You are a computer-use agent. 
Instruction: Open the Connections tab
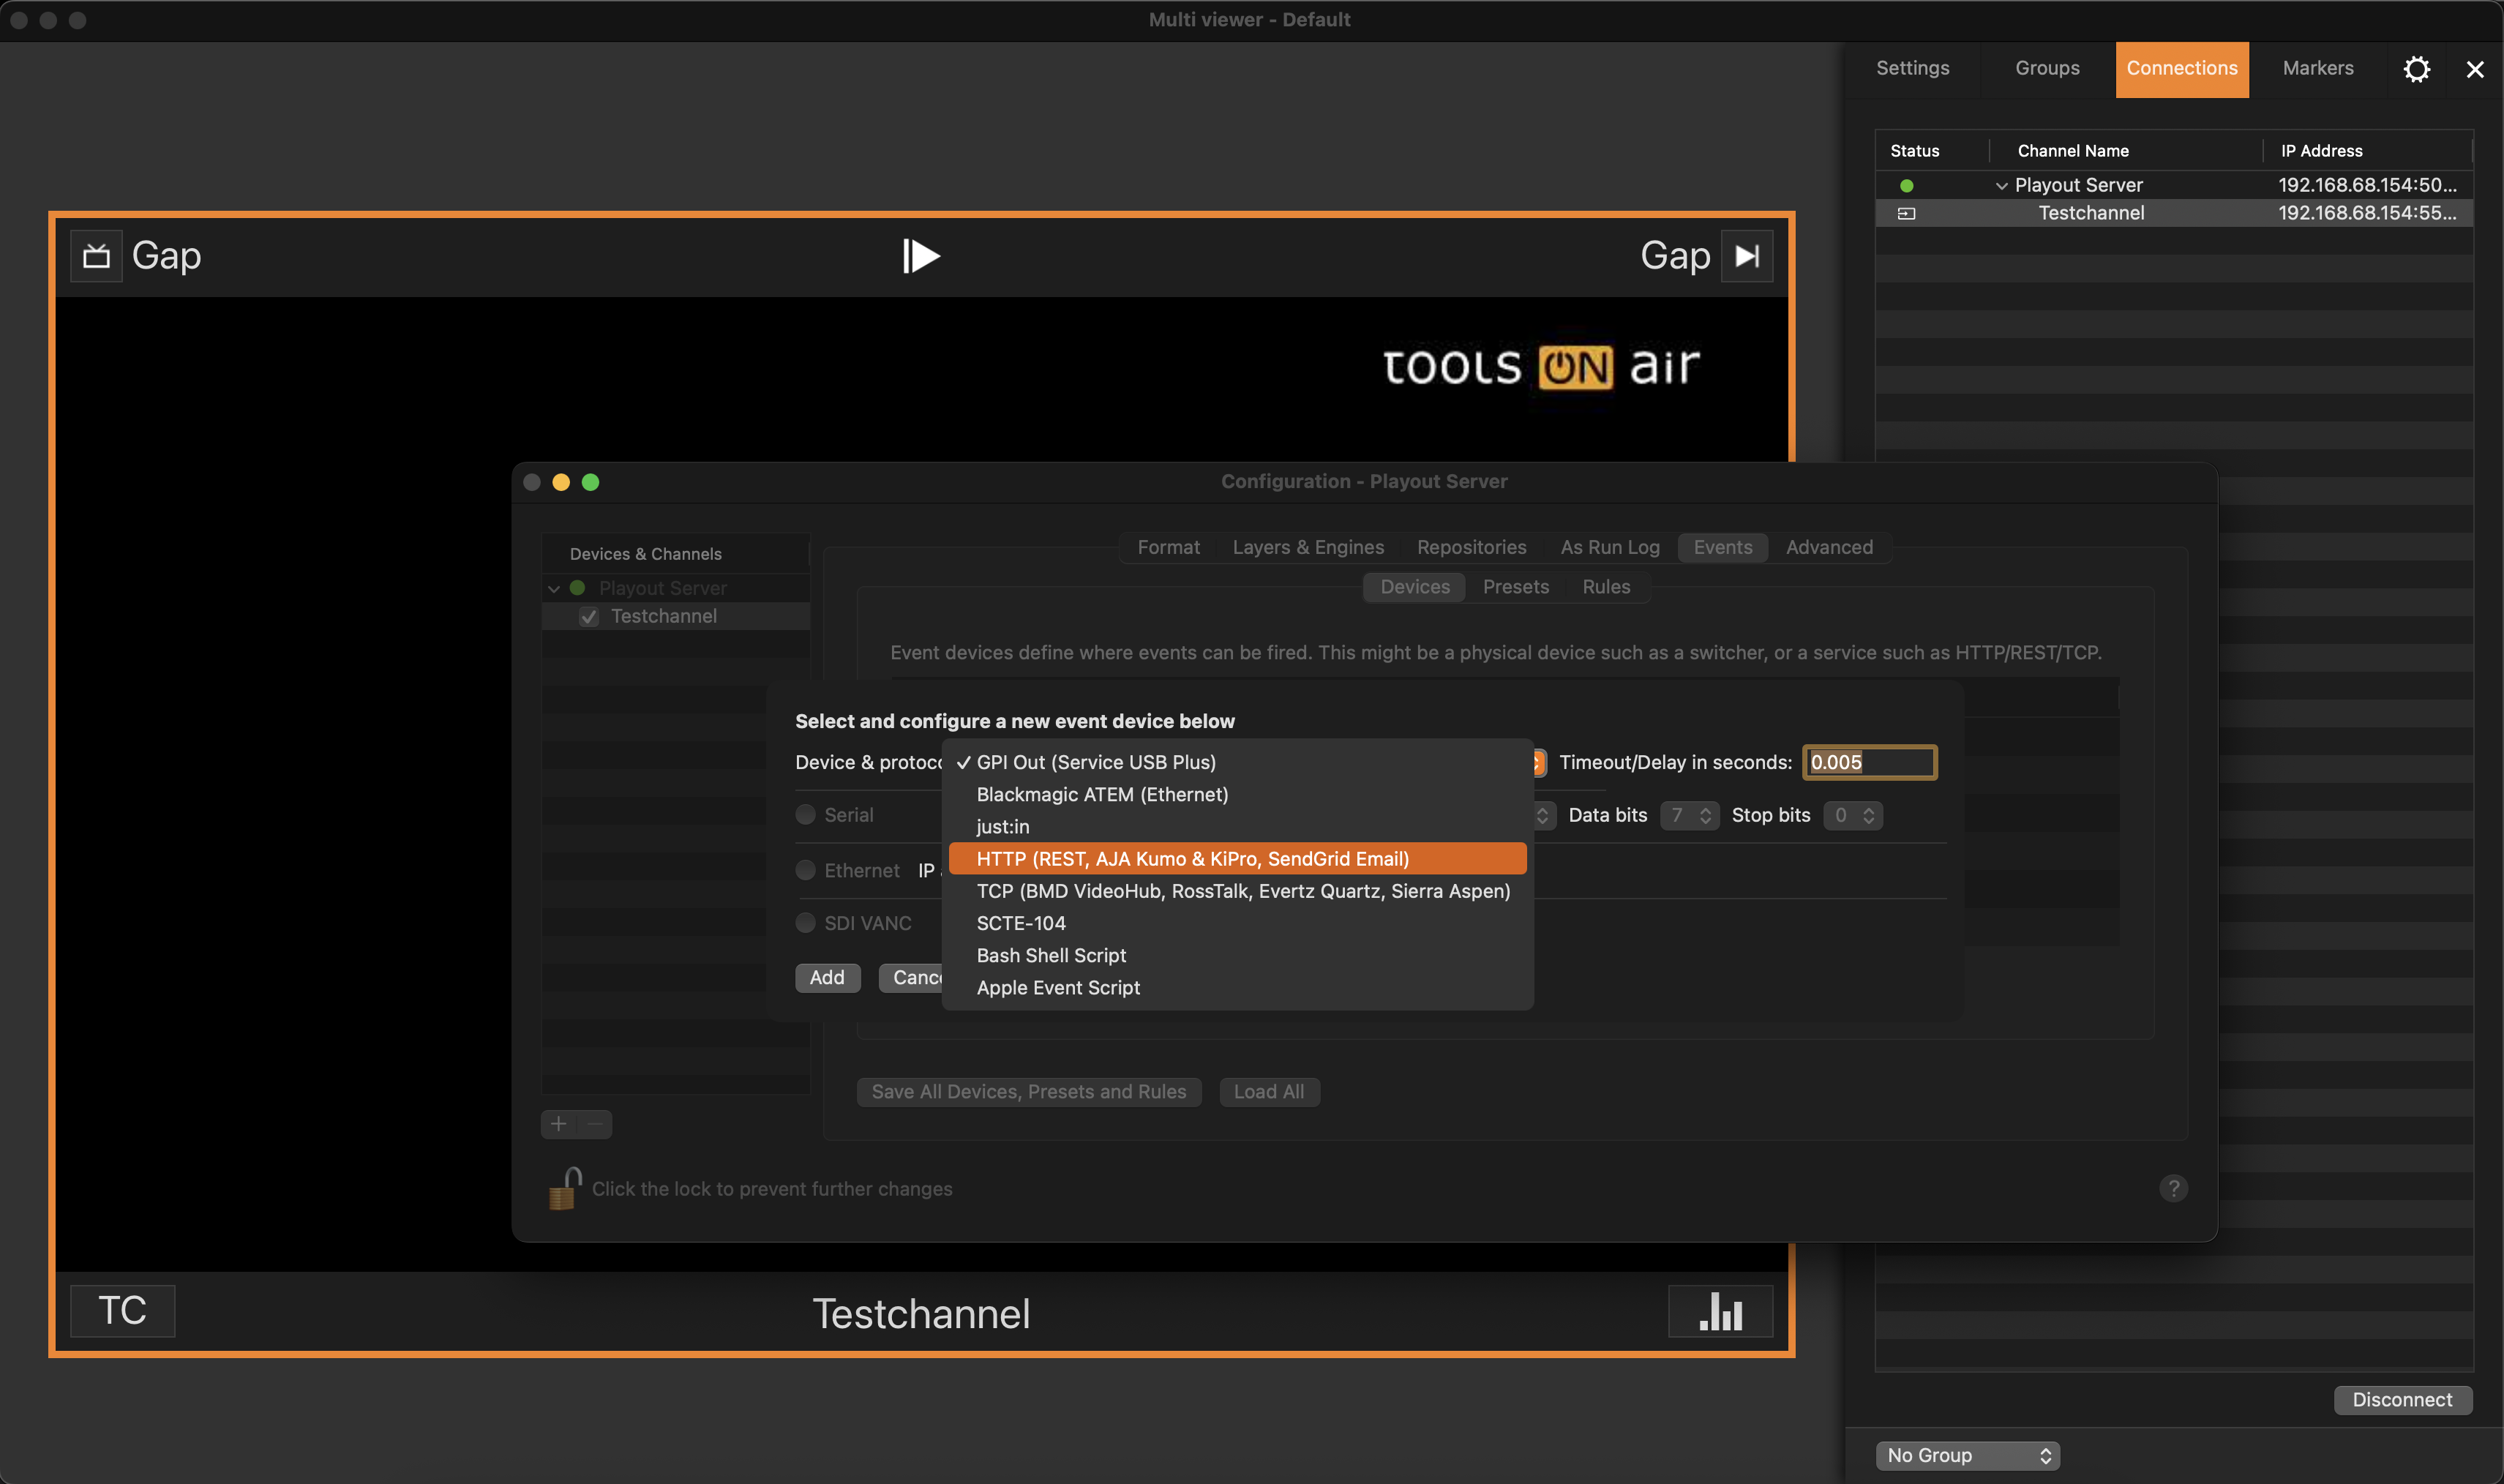point(2182,68)
